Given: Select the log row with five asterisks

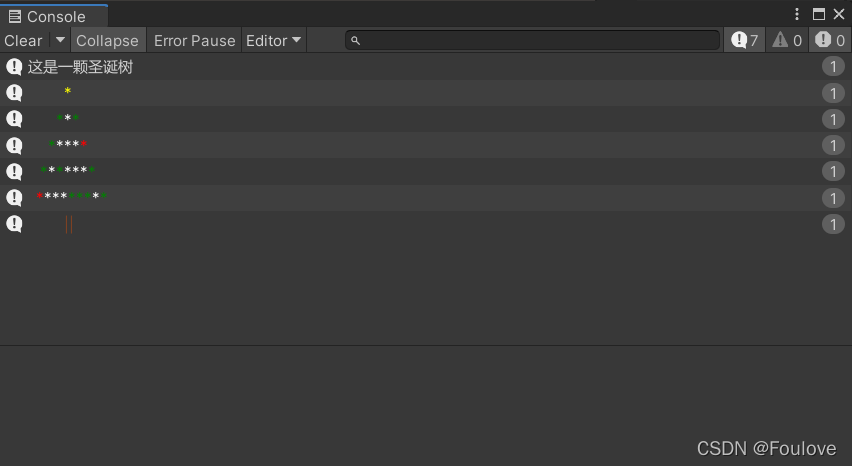Looking at the screenshot, I should (426, 145).
